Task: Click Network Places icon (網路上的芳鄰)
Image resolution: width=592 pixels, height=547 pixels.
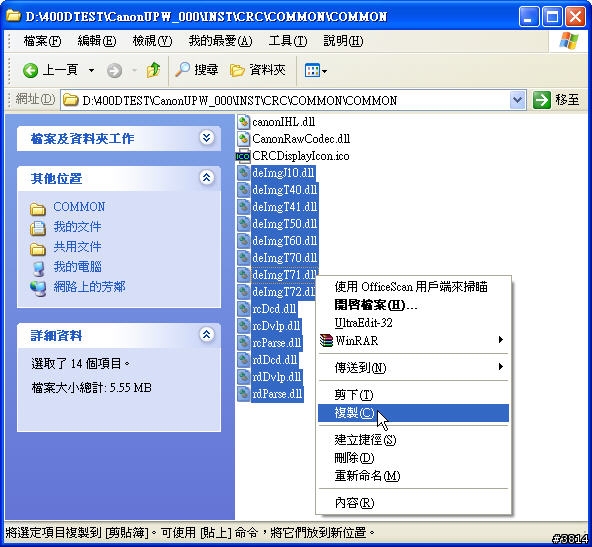Action: tap(38, 288)
